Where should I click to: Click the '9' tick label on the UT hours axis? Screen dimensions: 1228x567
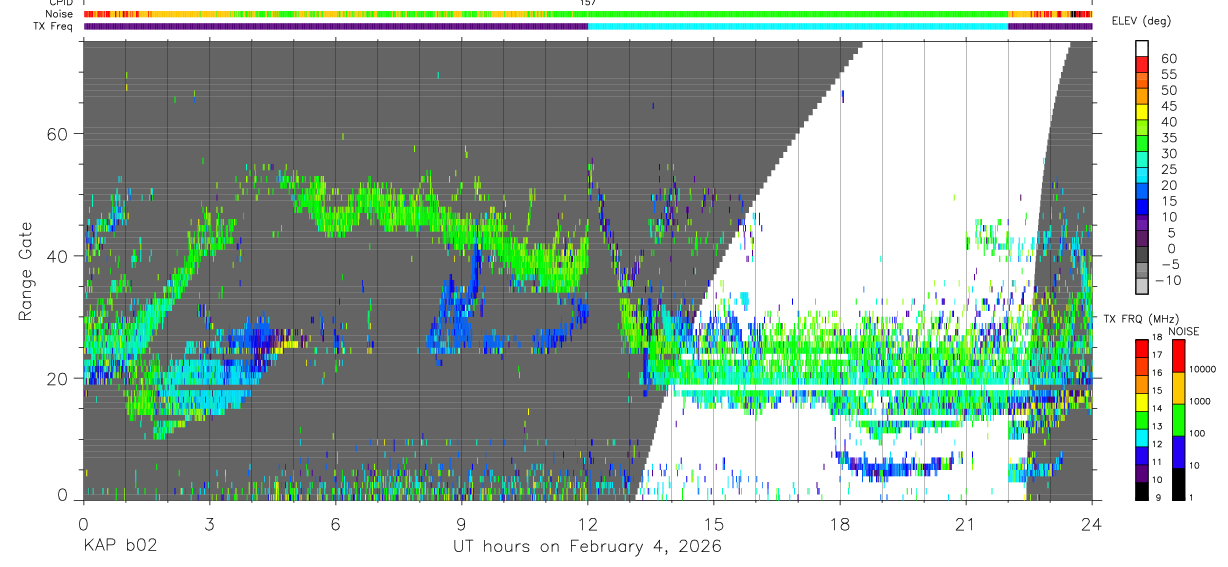[x=461, y=524]
